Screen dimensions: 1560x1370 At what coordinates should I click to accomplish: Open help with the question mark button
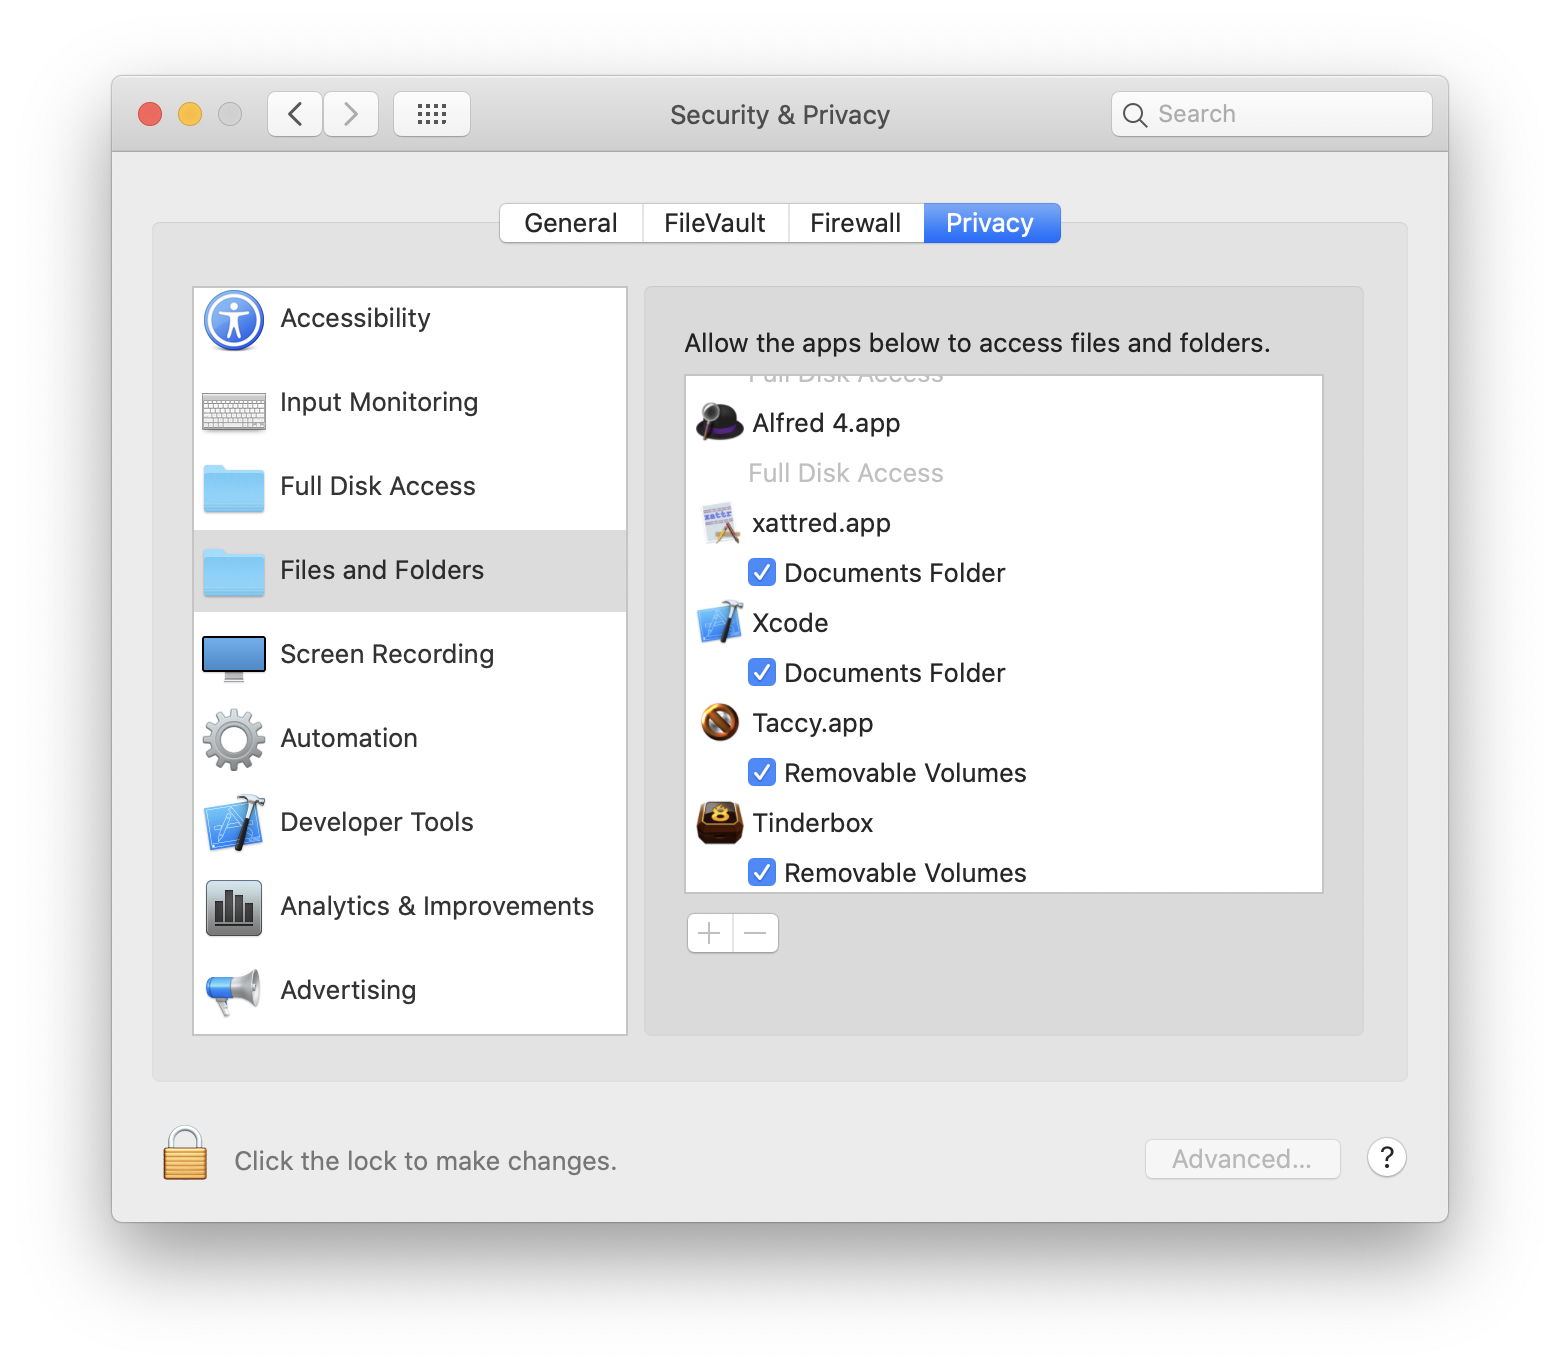pos(1387,1158)
